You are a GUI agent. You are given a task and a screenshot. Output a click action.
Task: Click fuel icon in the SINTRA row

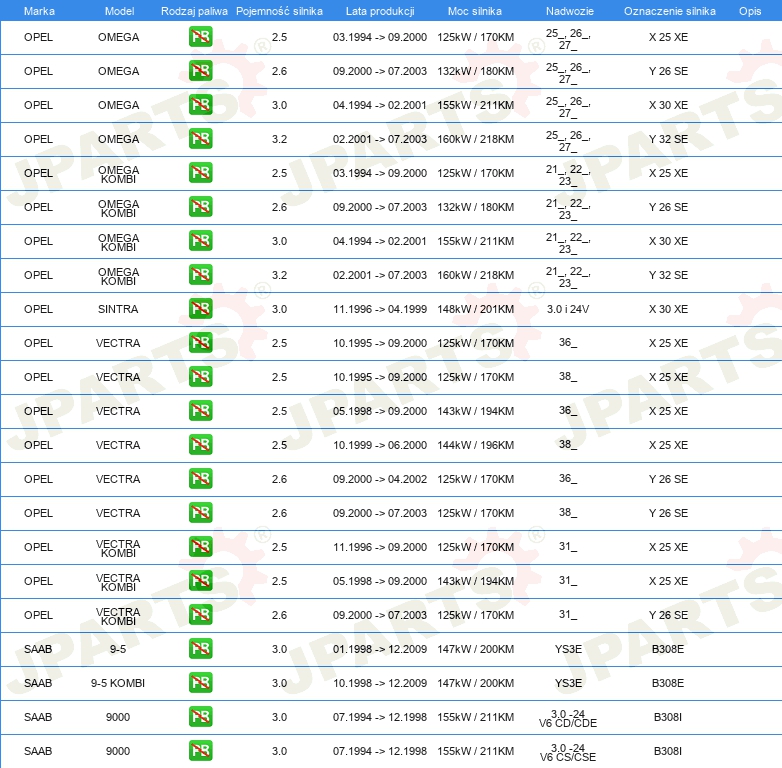pos(200,309)
